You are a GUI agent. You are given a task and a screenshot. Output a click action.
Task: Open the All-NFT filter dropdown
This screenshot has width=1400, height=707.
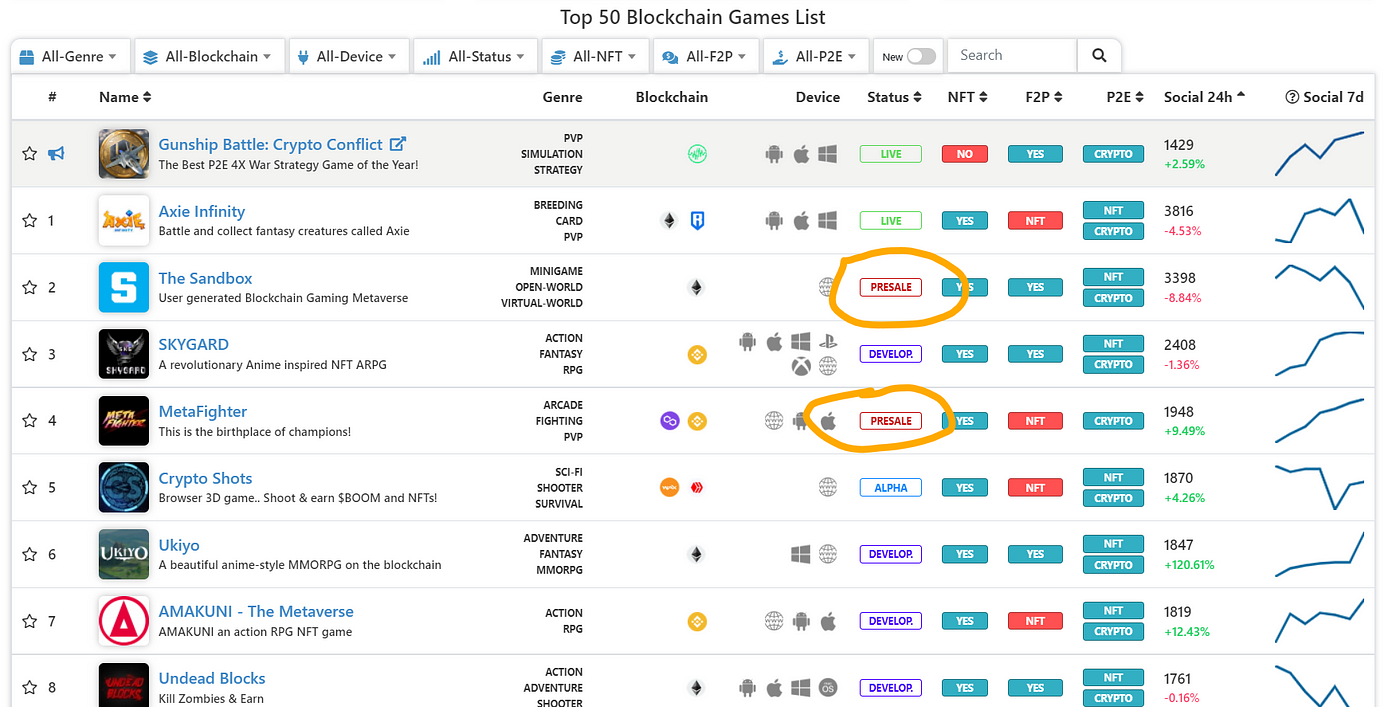596,57
